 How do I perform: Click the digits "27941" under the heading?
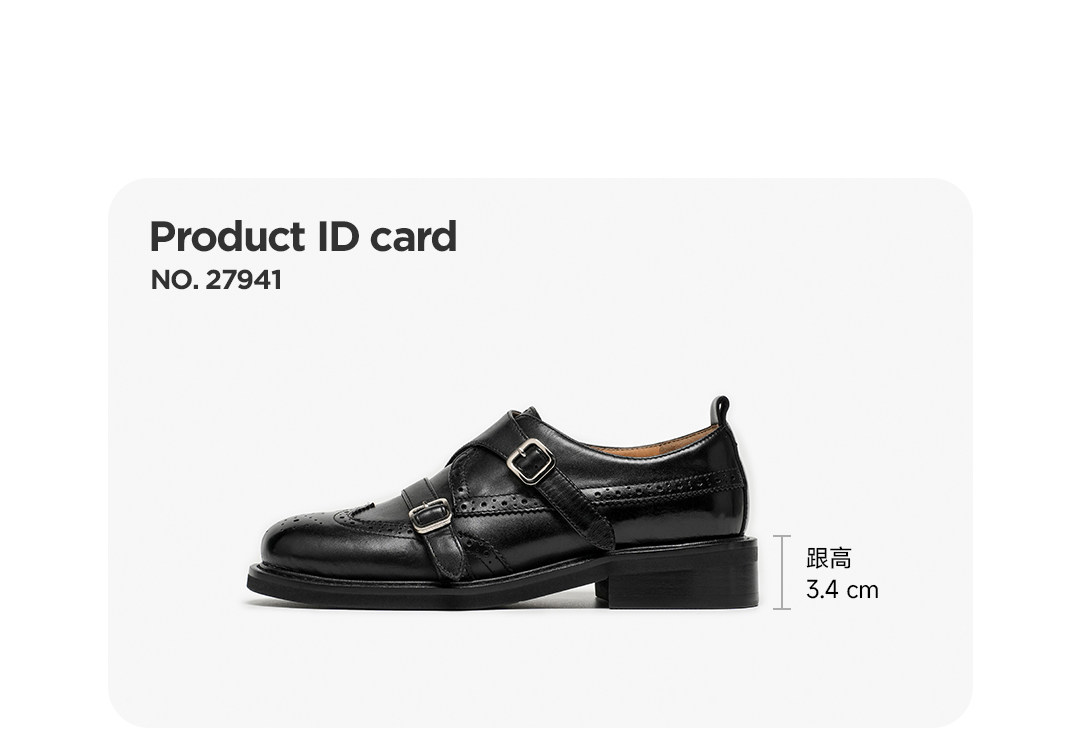pos(244,280)
